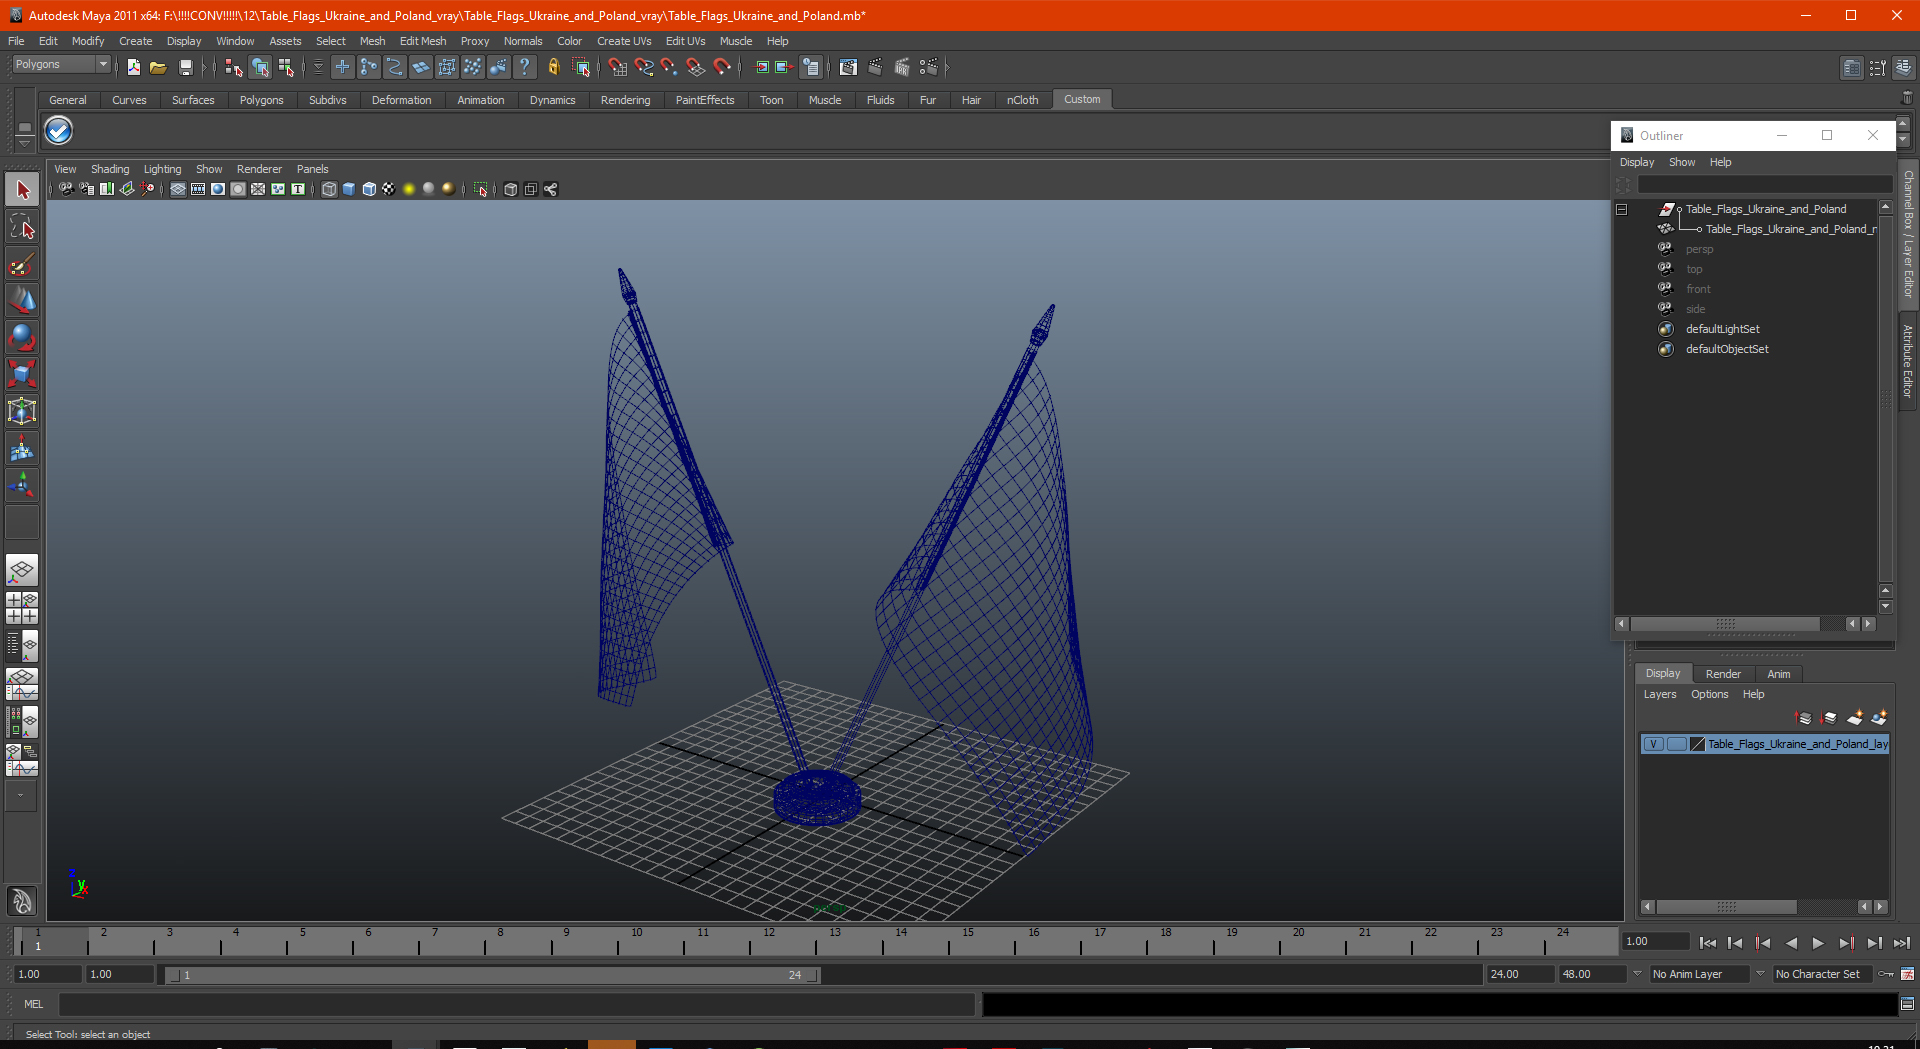
Task: Activate the Move tool
Action: [22, 300]
